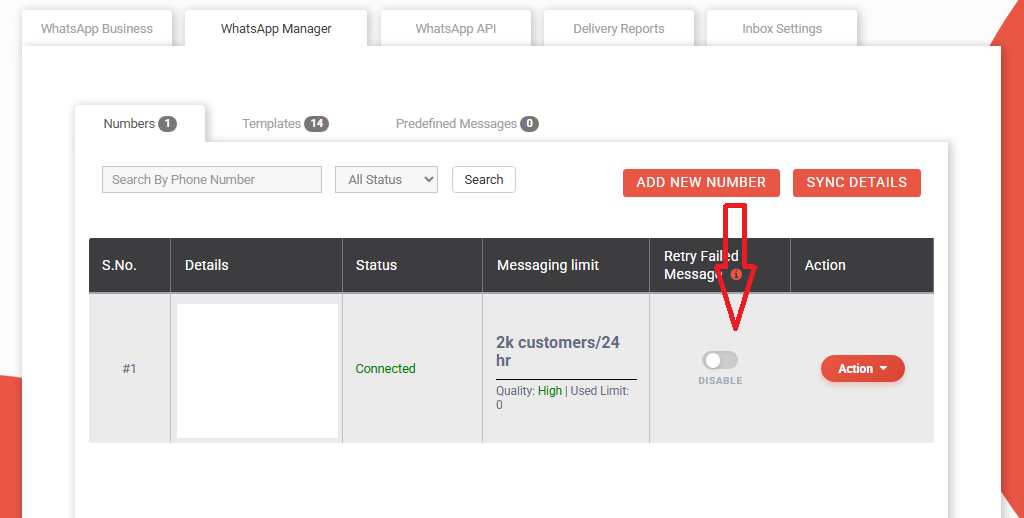
Task: Click the Search button
Action: [484, 180]
